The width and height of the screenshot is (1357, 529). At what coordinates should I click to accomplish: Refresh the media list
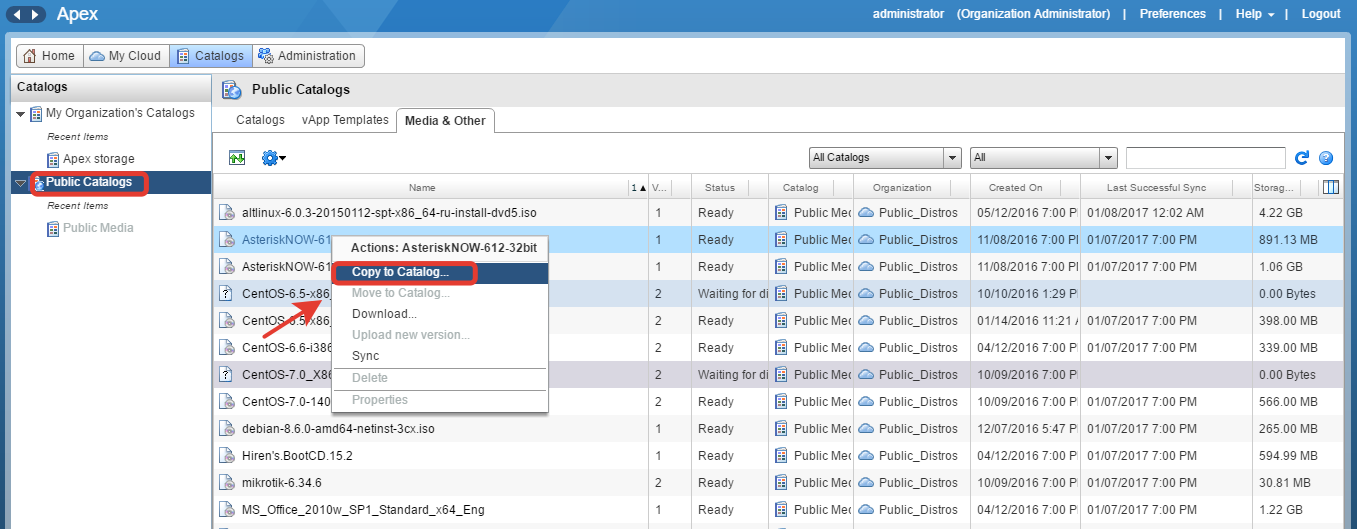[1302, 158]
